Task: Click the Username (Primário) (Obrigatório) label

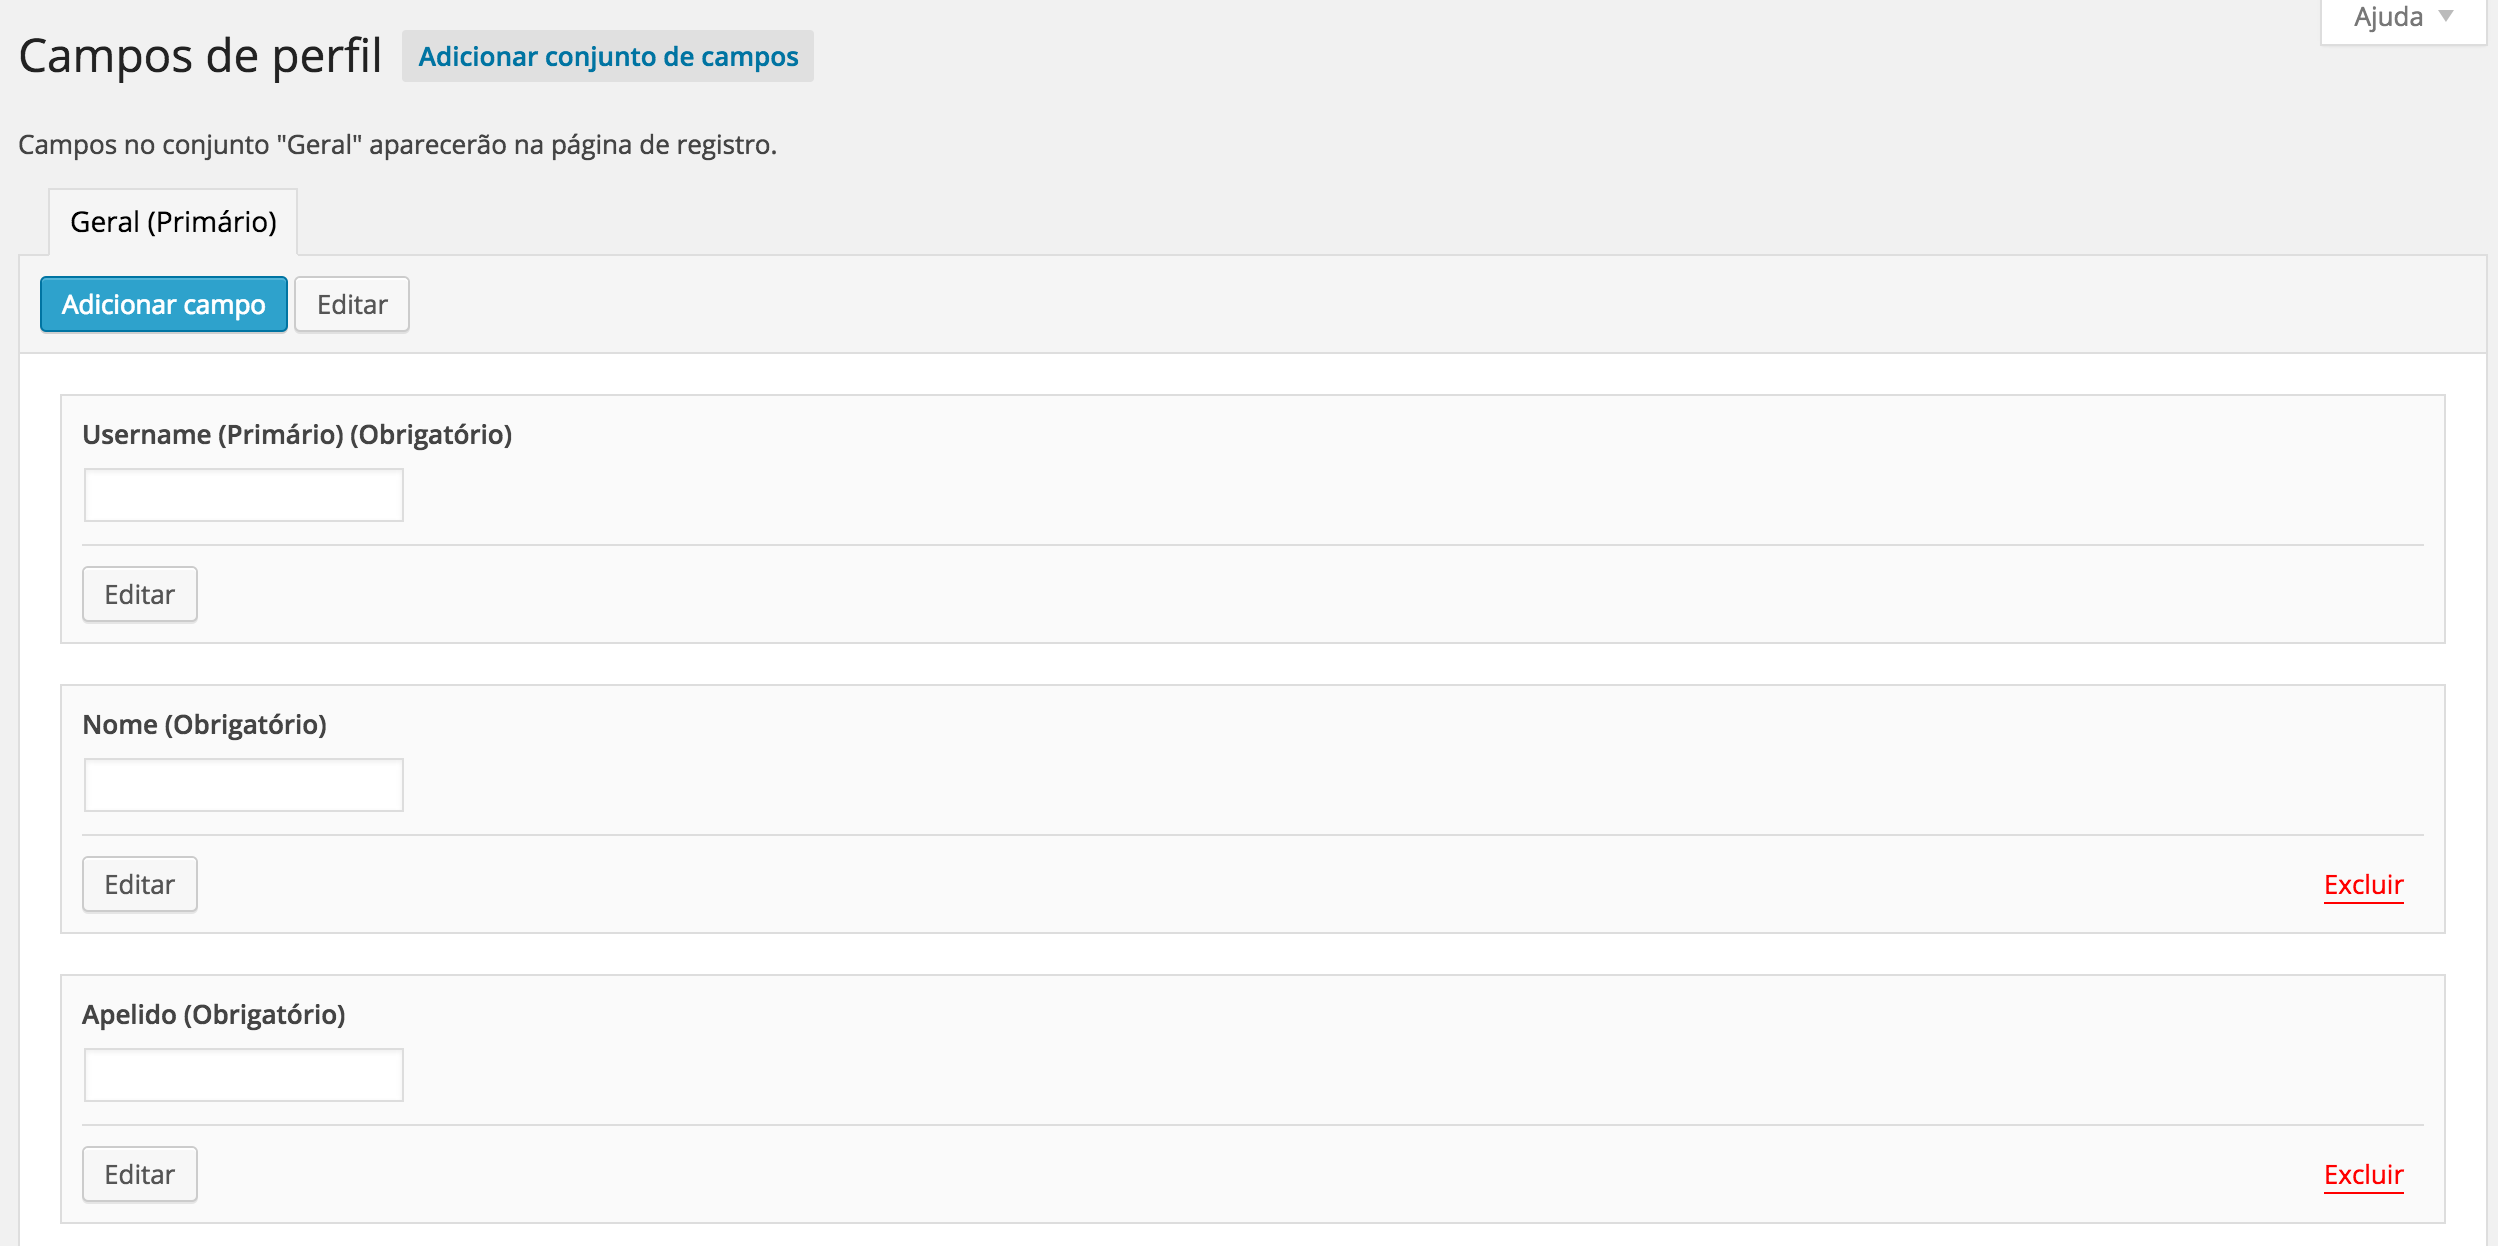Action: pyautogui.click(x=297, y=435)
